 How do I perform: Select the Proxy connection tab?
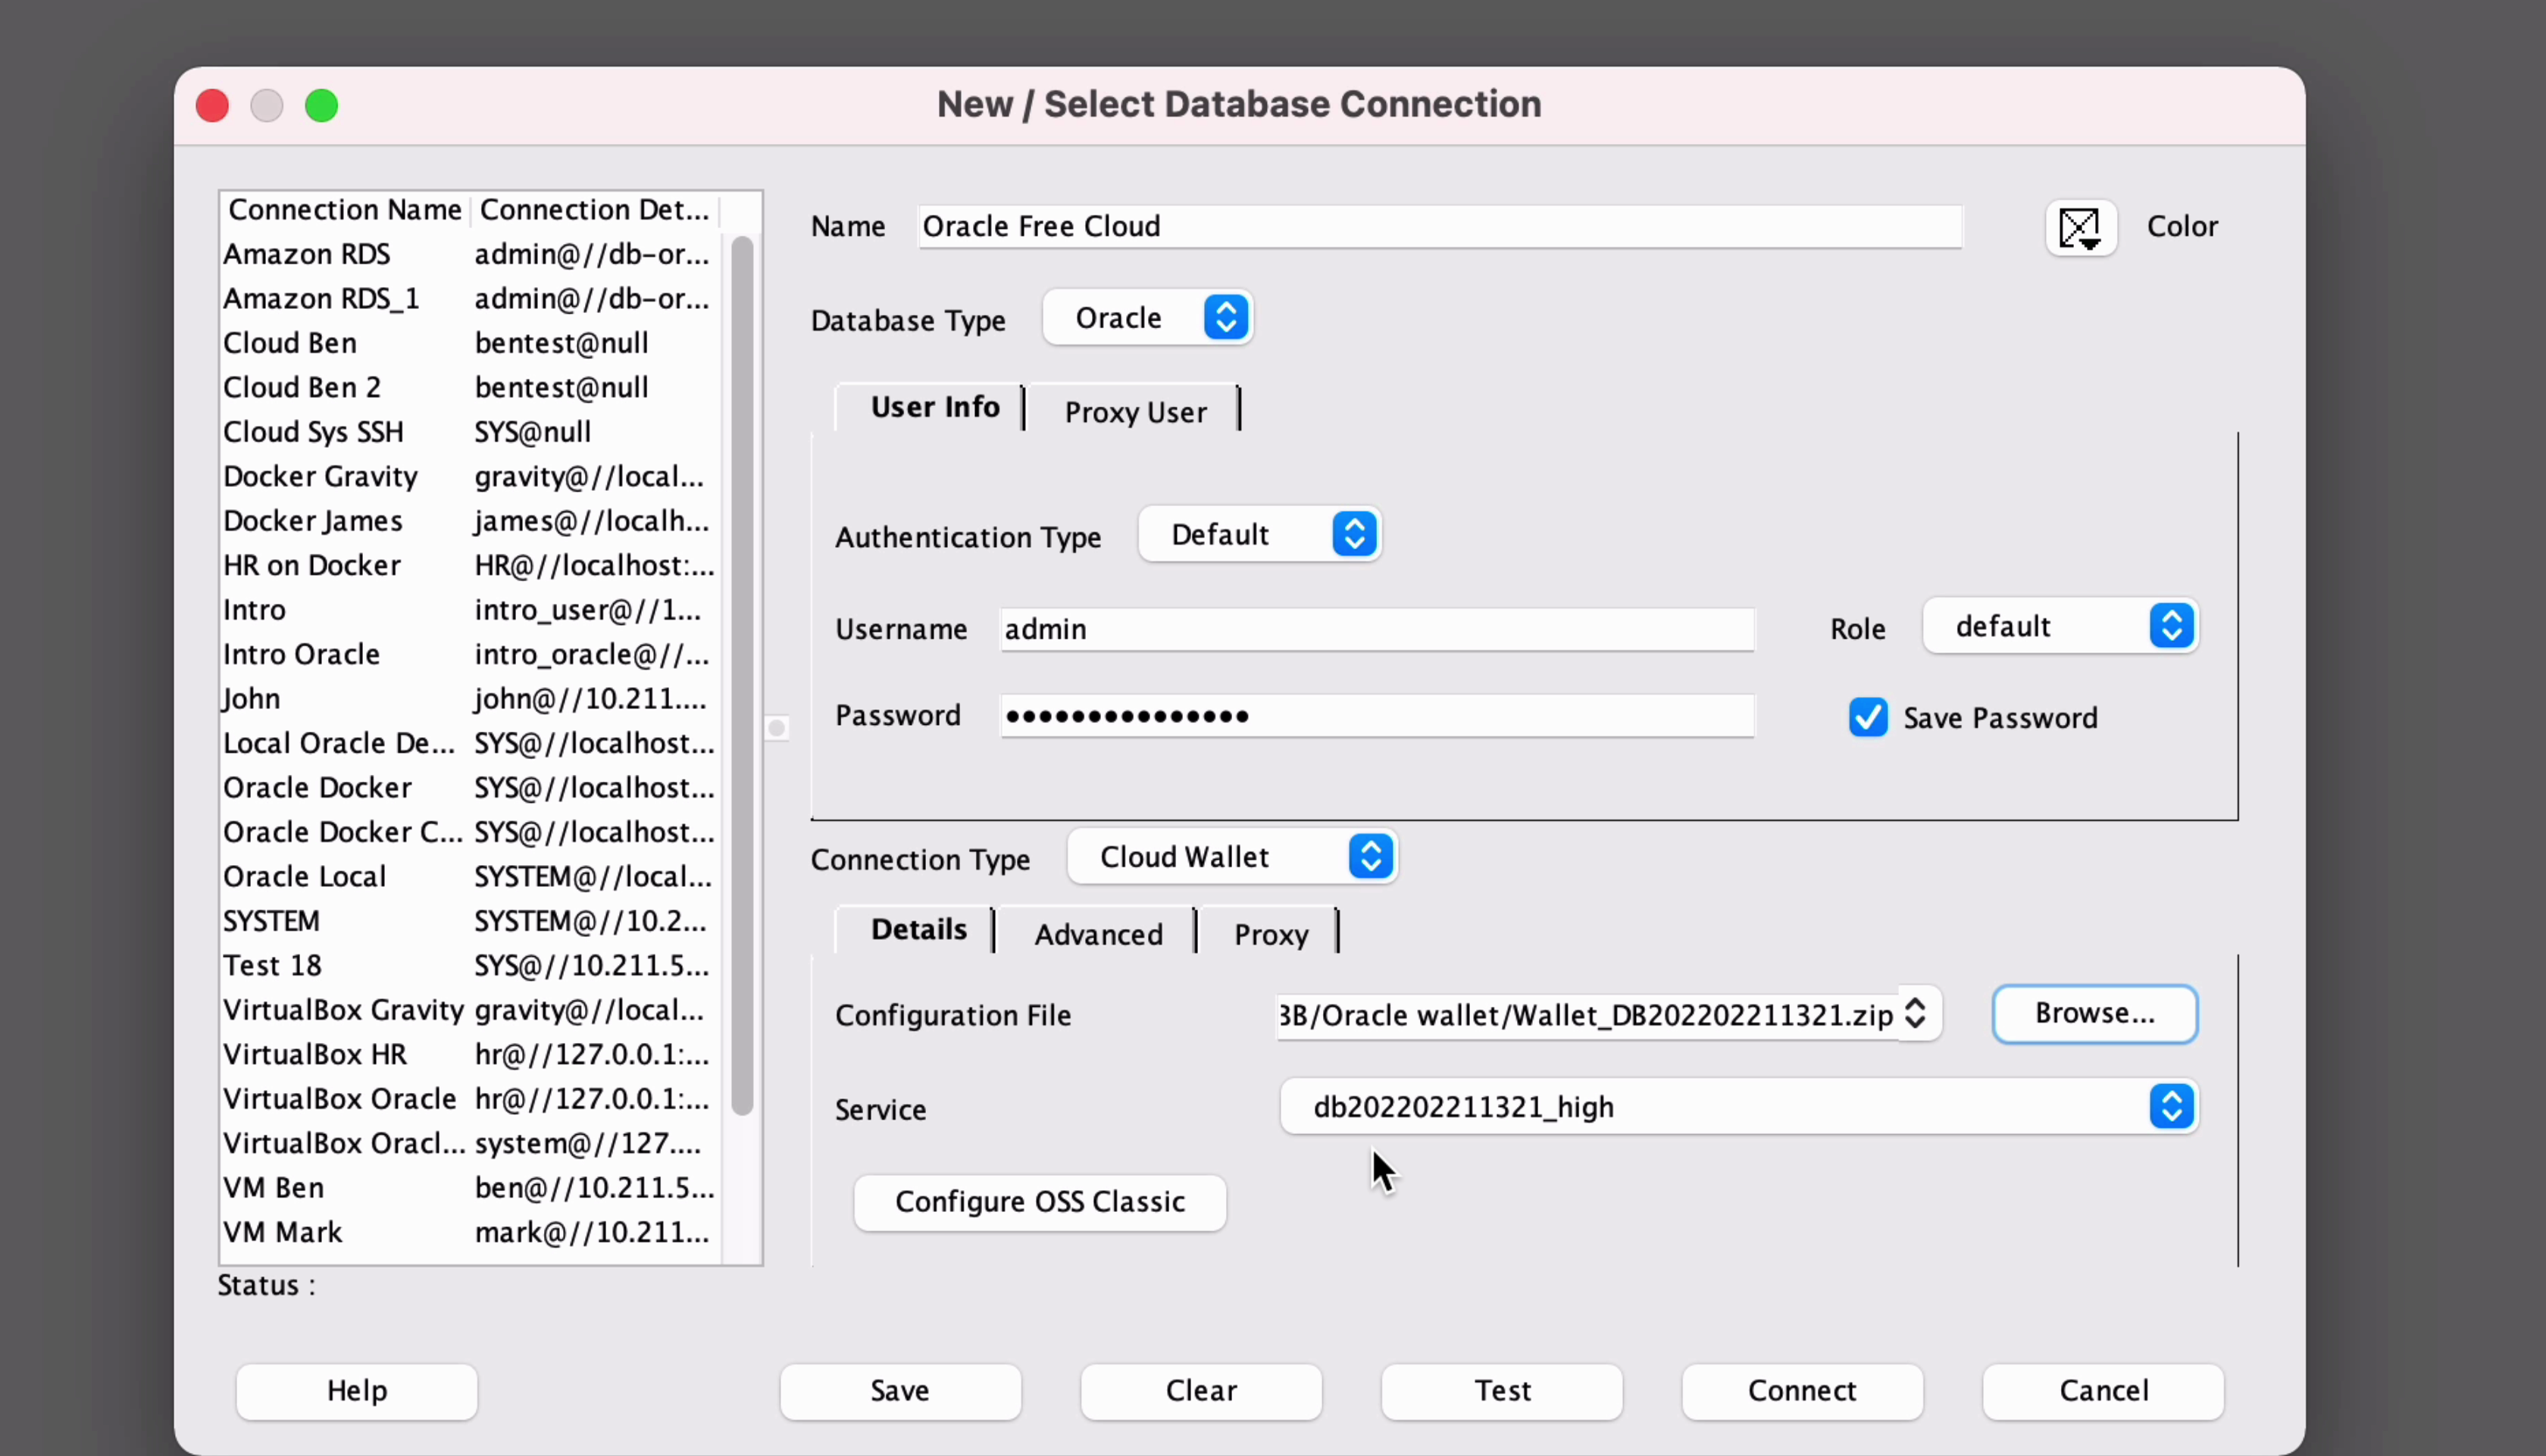click(x=1270, y=934)
